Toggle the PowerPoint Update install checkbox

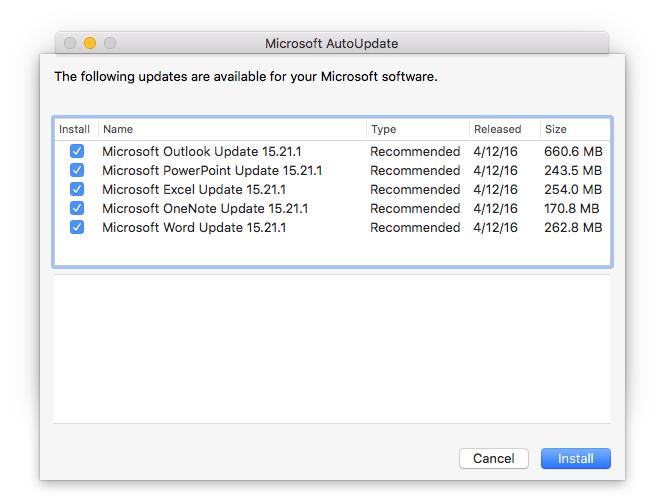(77, 171)
